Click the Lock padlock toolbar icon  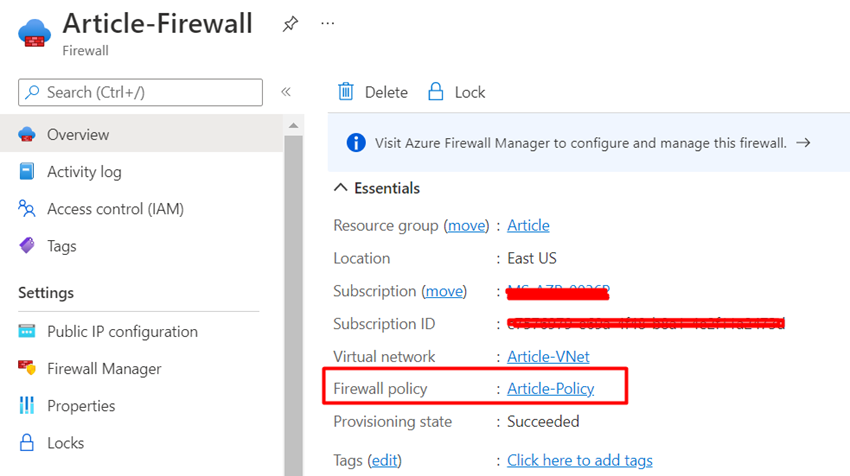(x=436, y=92)
